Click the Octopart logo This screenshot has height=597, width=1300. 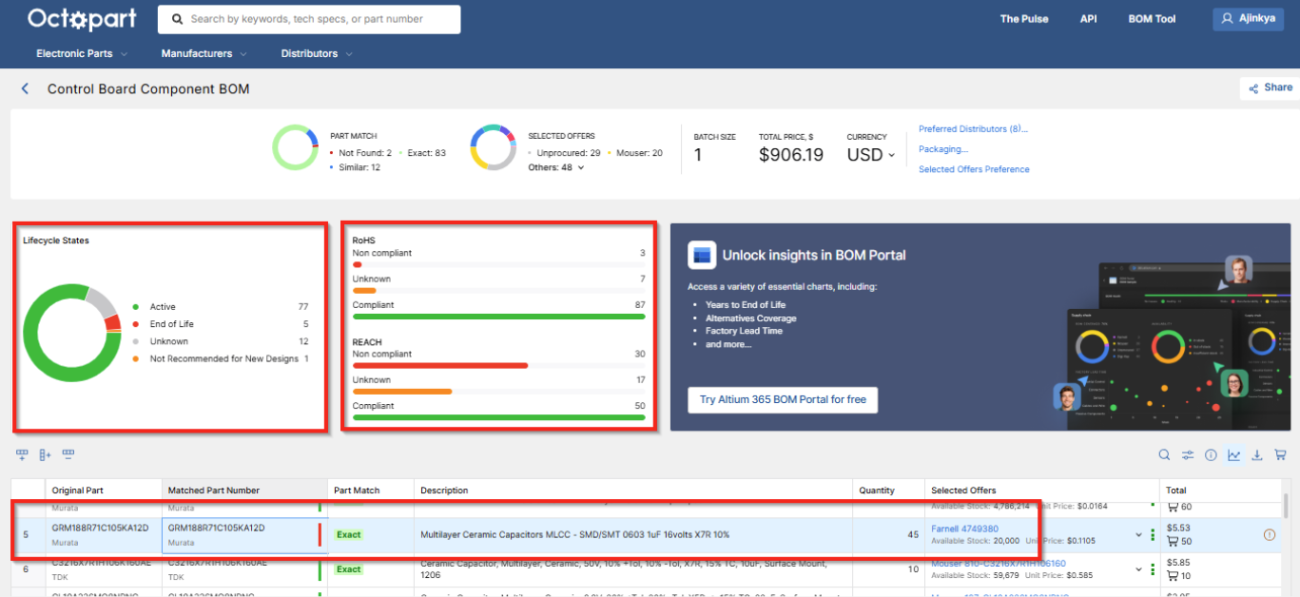click(x=81, y=18)
